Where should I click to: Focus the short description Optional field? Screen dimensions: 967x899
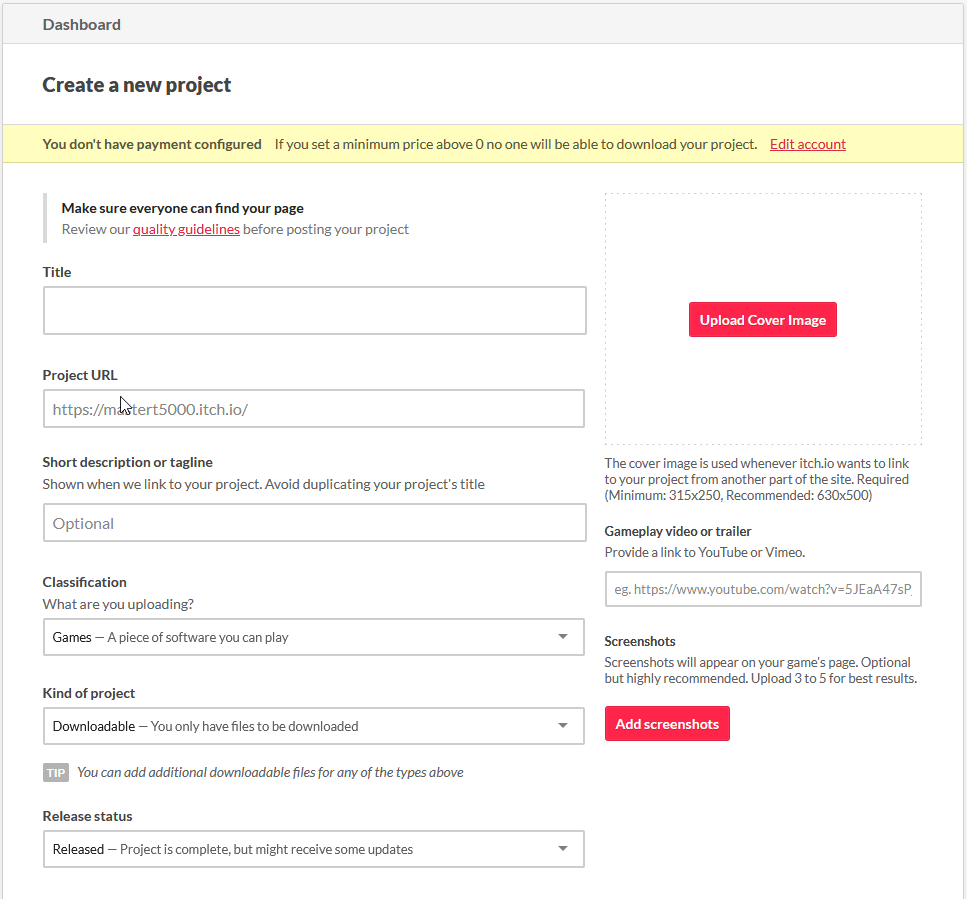(x=315, y=523)
